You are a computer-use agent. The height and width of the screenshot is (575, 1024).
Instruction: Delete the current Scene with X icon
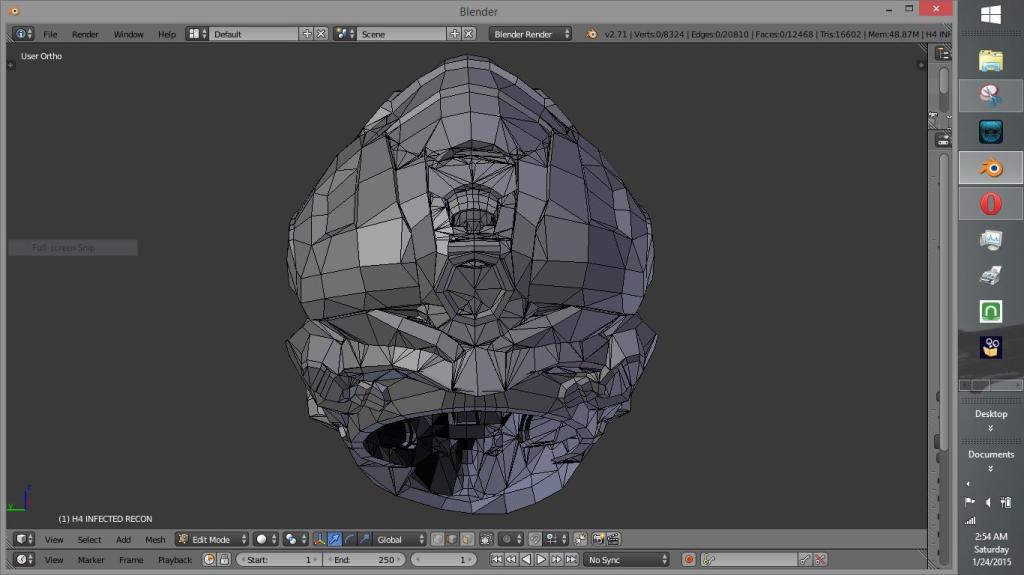(468, 34)
